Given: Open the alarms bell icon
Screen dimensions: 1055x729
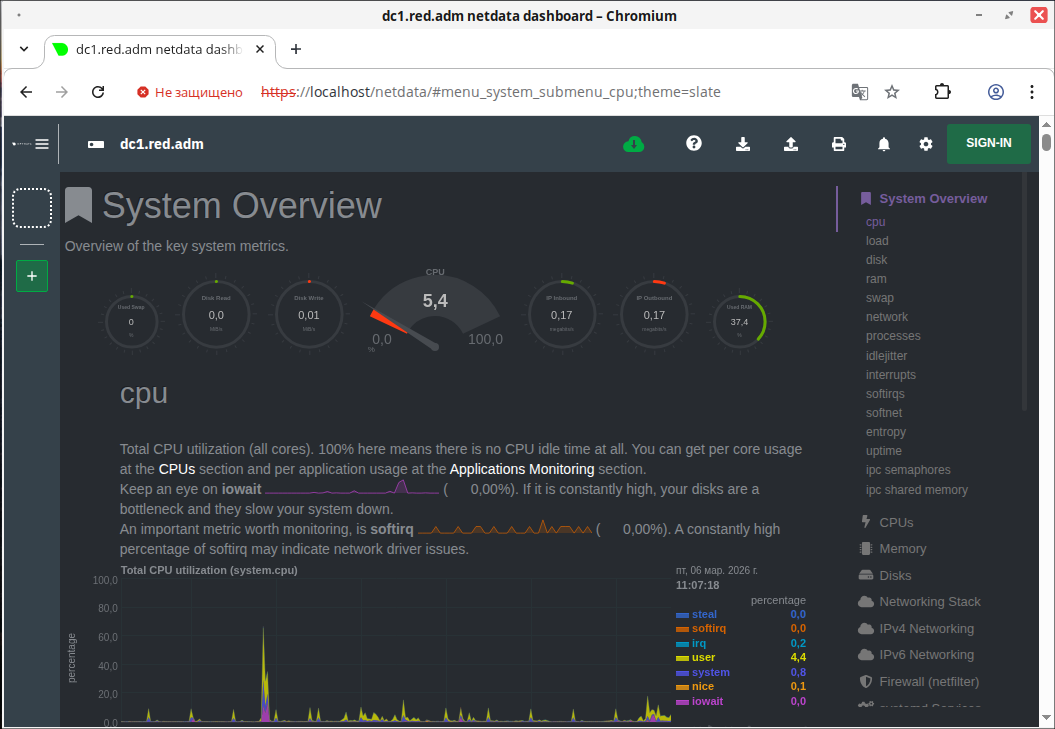Looking at the screenshot, I should [884, 144].
